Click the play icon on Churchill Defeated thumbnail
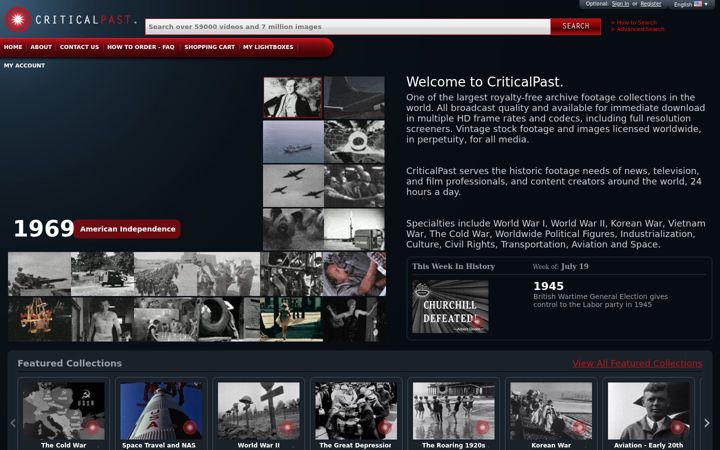 (477, 322)
